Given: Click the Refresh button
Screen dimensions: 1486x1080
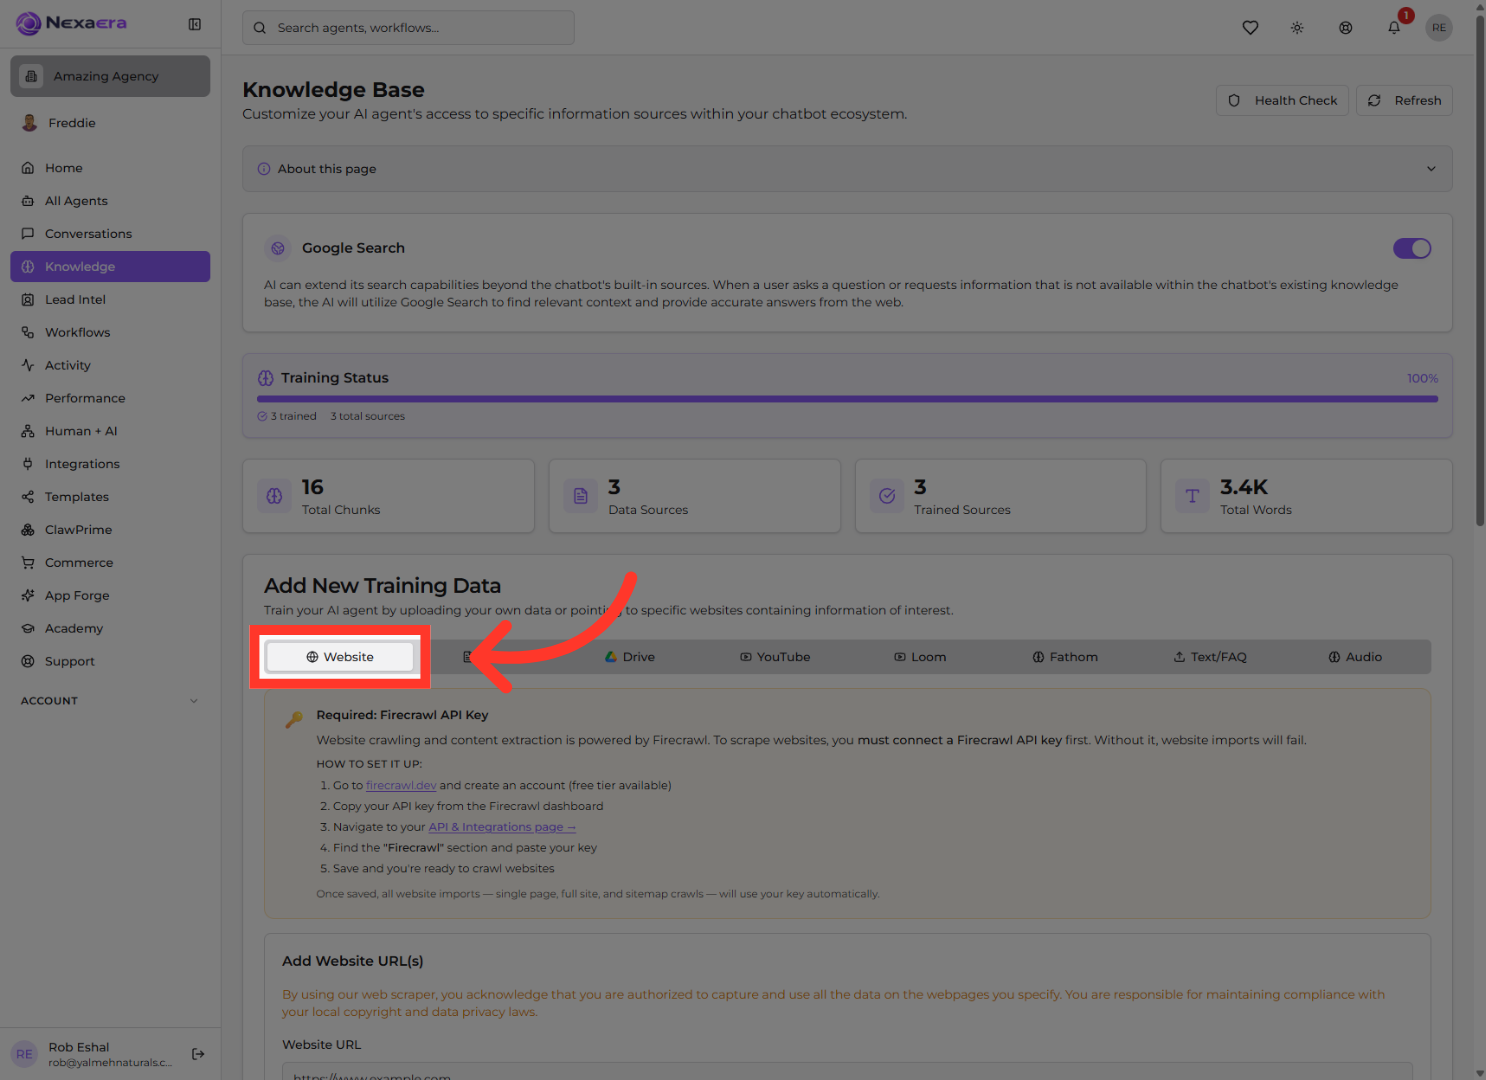Looking at the screenshot, I should click(x=1404, y=100).
